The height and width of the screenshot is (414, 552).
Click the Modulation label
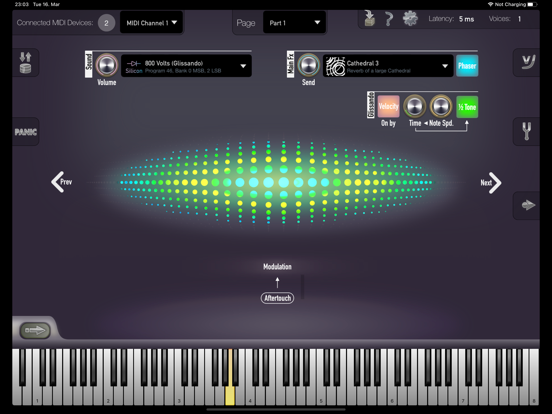click(x=277, y=266)
